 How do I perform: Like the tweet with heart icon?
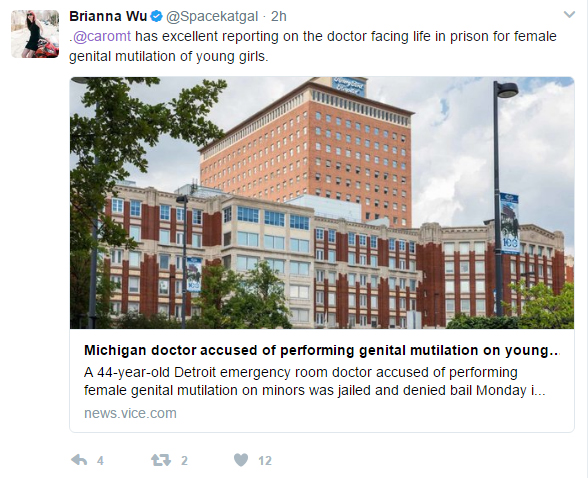click(x=241, y=460)
